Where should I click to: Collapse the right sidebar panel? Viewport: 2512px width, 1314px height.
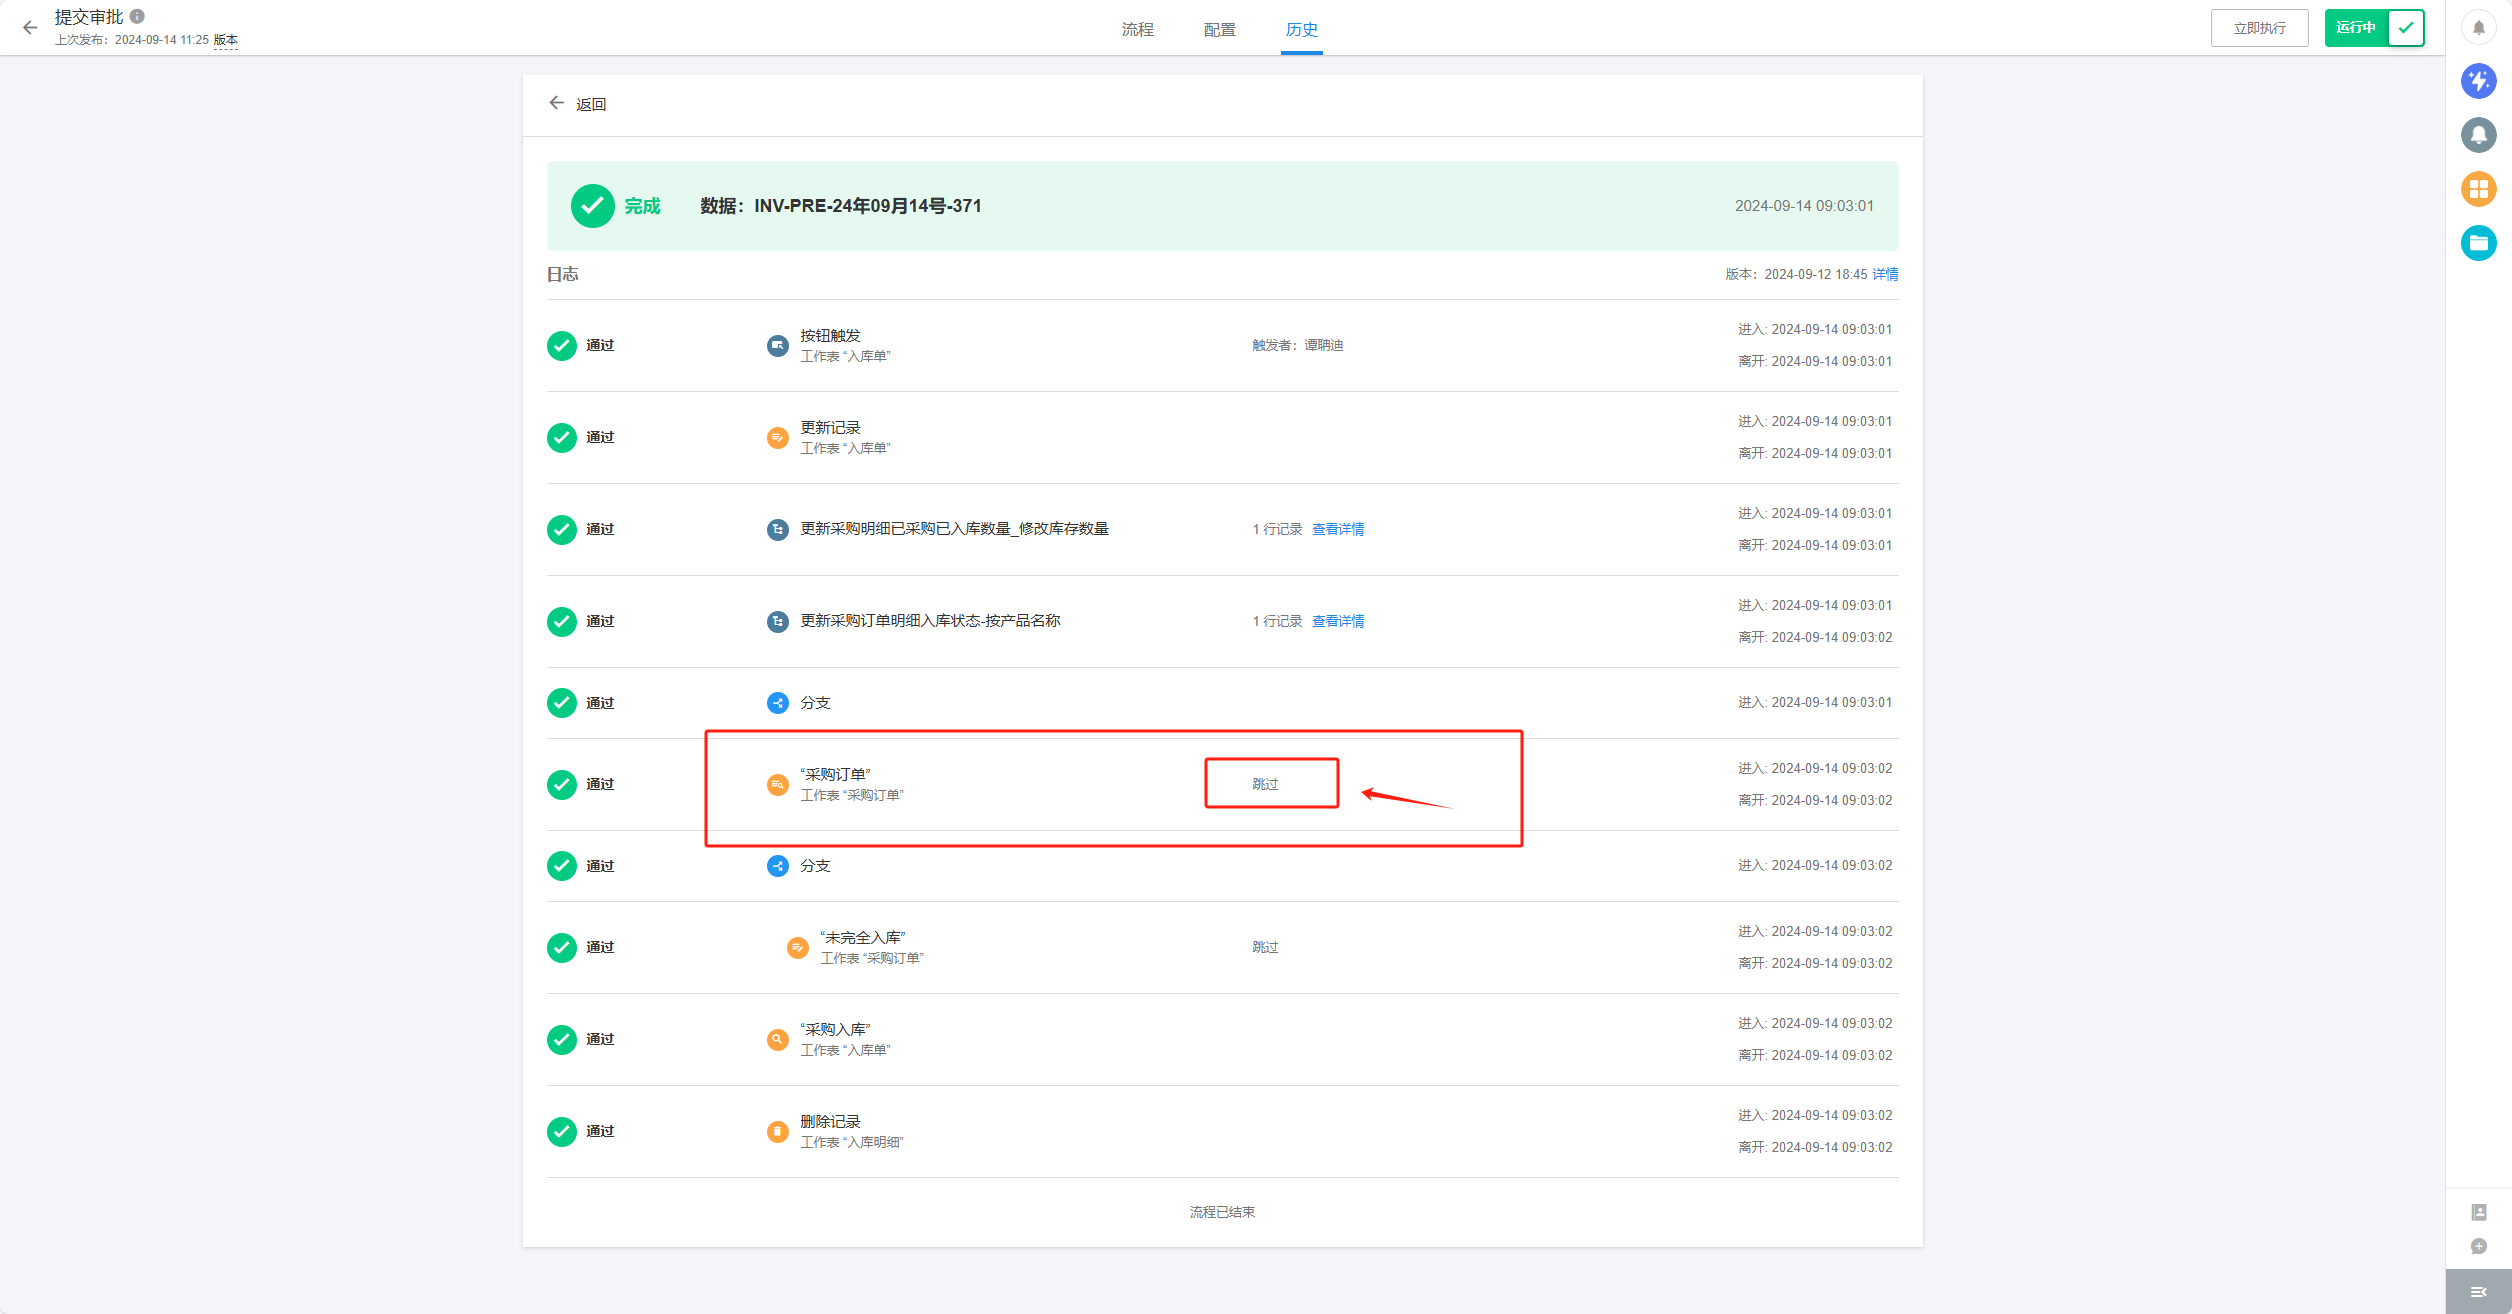point(2478,1292)
